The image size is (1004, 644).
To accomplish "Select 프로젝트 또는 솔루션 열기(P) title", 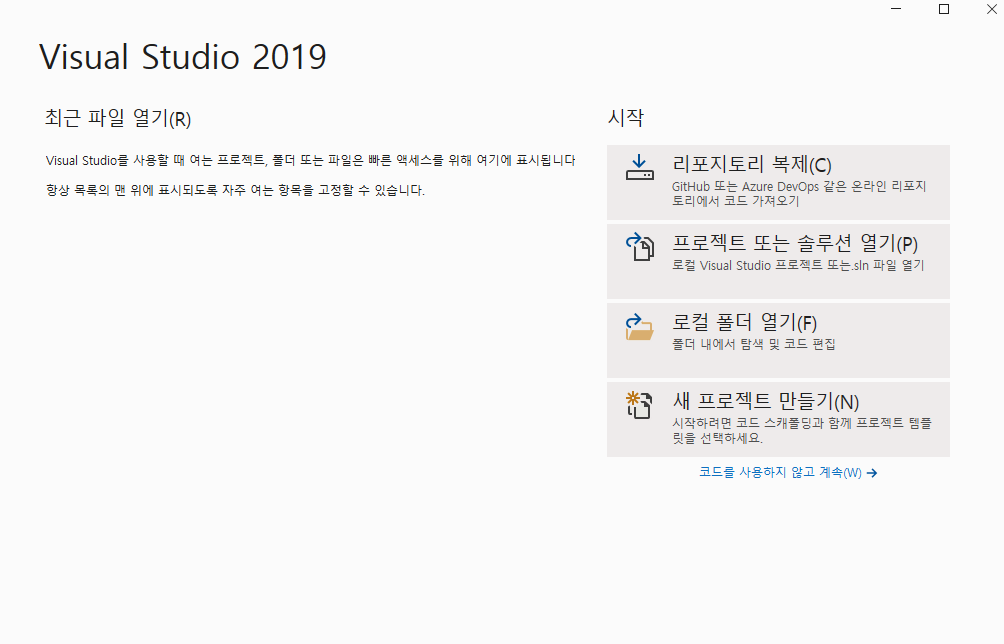I will 795,243.
